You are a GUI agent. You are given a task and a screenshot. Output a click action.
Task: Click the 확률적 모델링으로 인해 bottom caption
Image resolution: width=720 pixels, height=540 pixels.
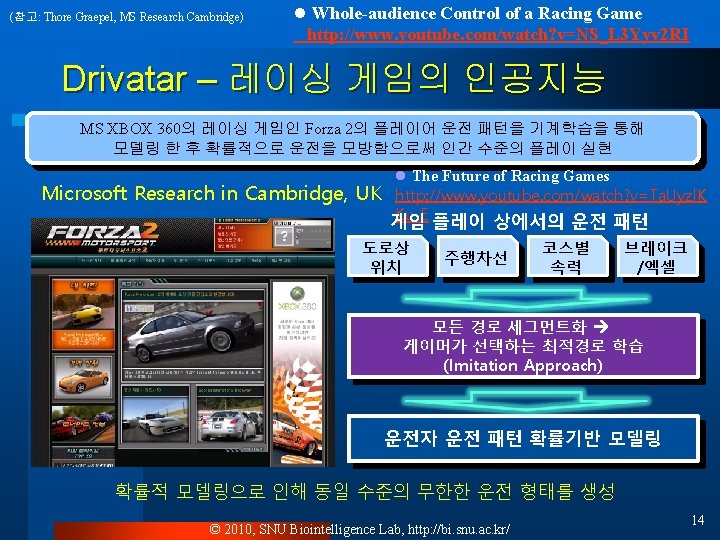tap(365, 491)
